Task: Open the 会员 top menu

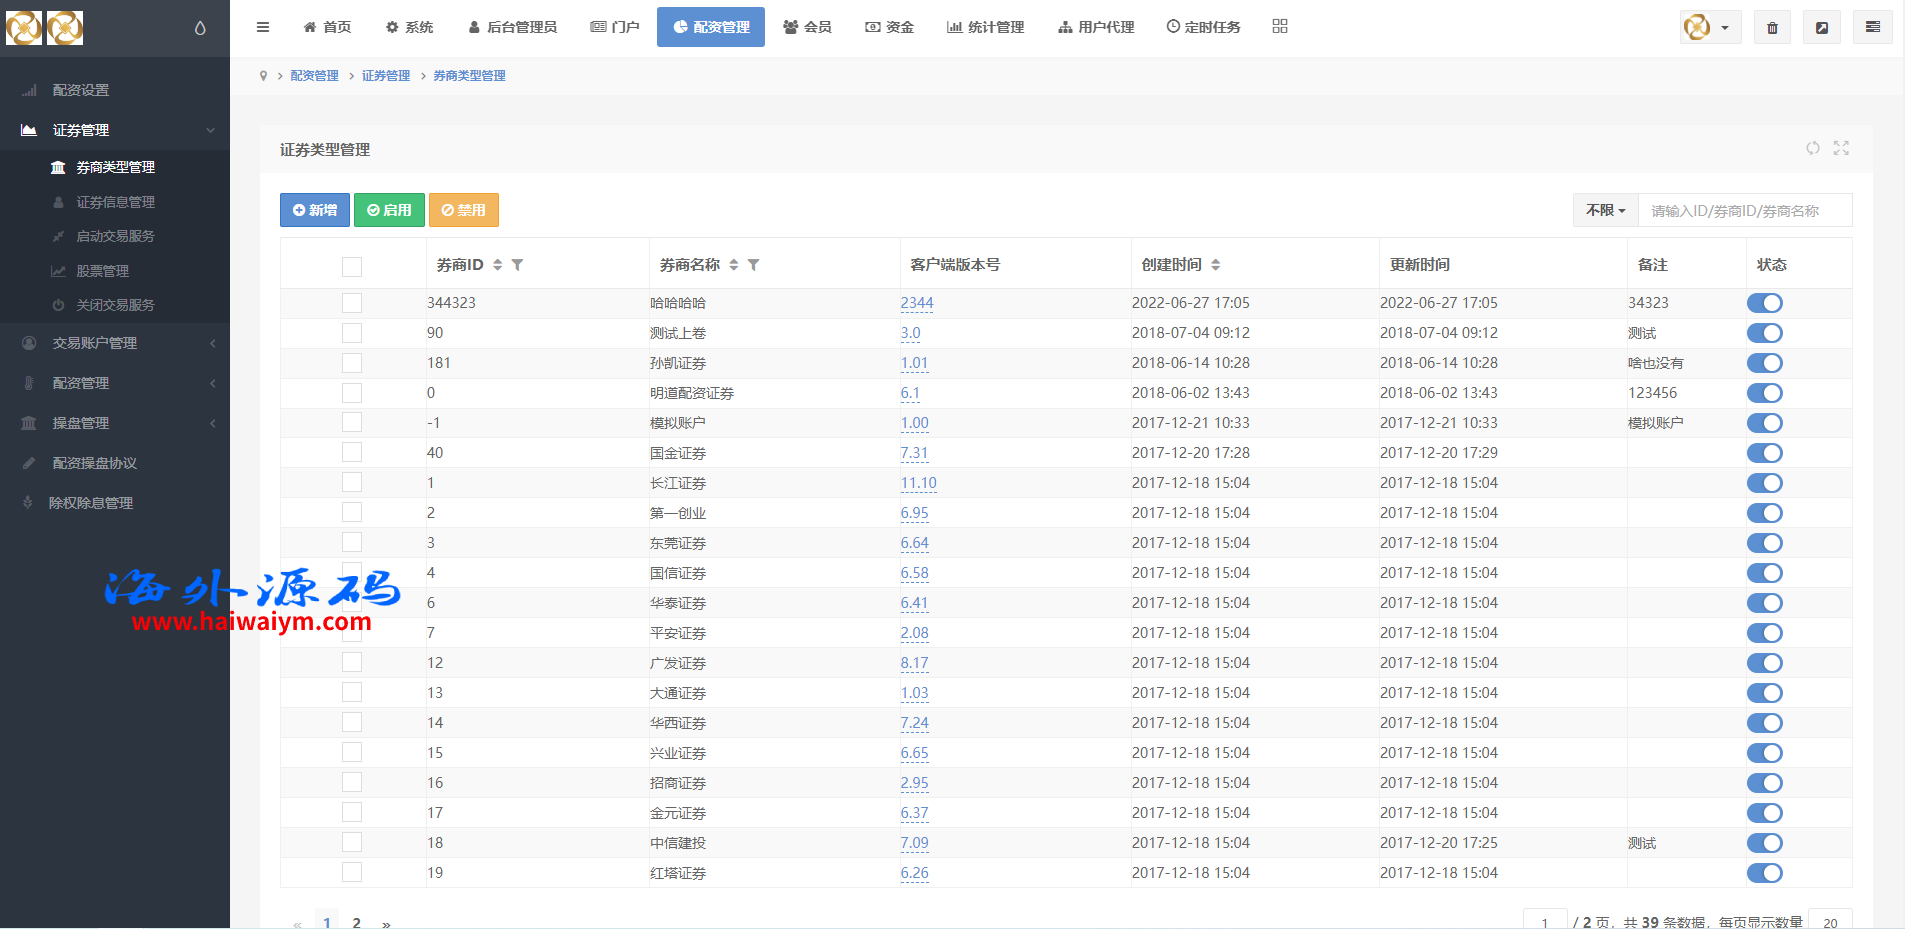Action: tap(808, 27)
